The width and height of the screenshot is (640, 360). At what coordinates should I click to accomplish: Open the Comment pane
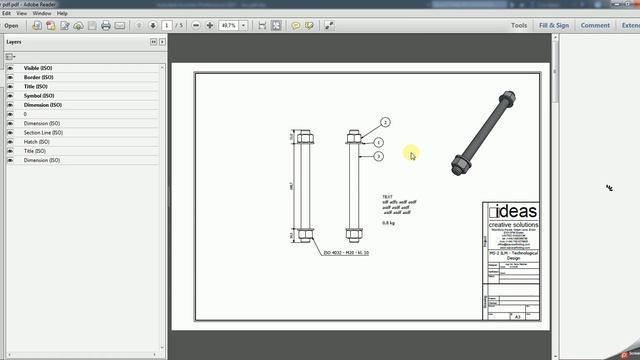click(595, 25)
